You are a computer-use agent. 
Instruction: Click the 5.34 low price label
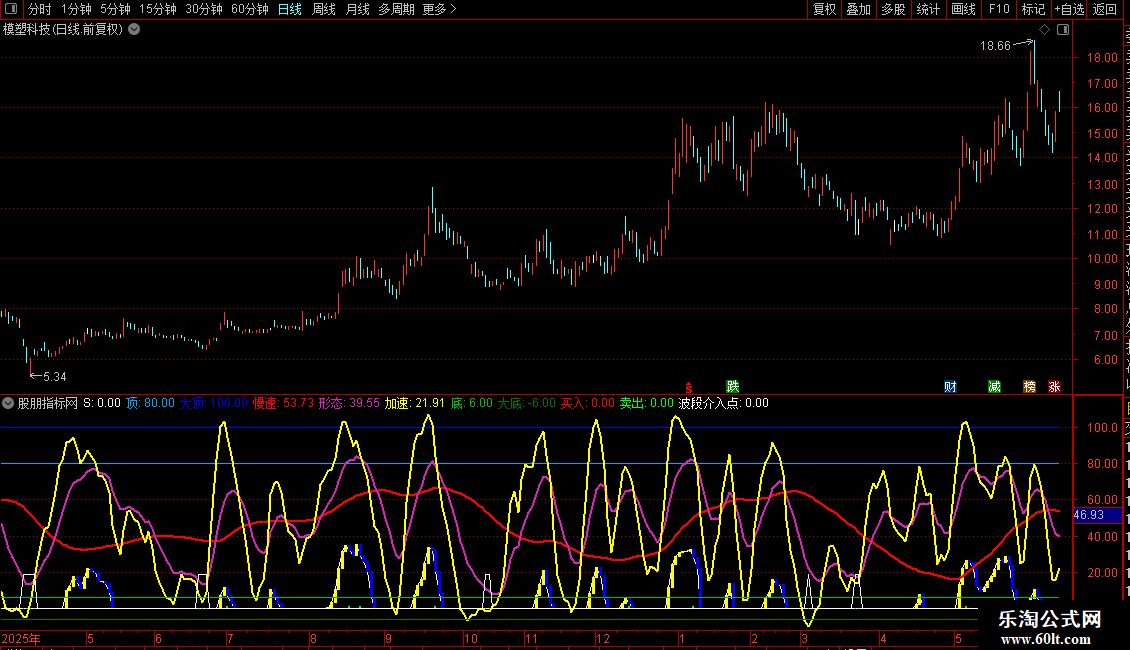[54, 377]
